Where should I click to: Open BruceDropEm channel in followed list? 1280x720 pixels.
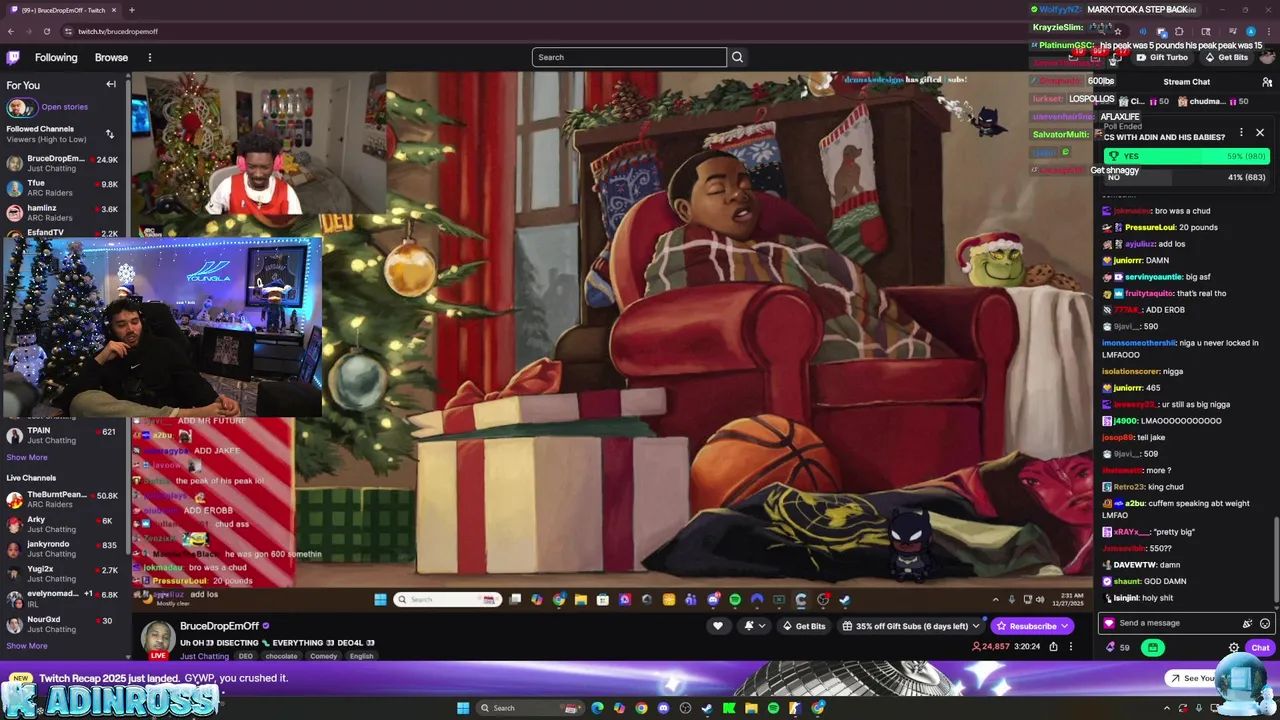click(x=62, y=163)
